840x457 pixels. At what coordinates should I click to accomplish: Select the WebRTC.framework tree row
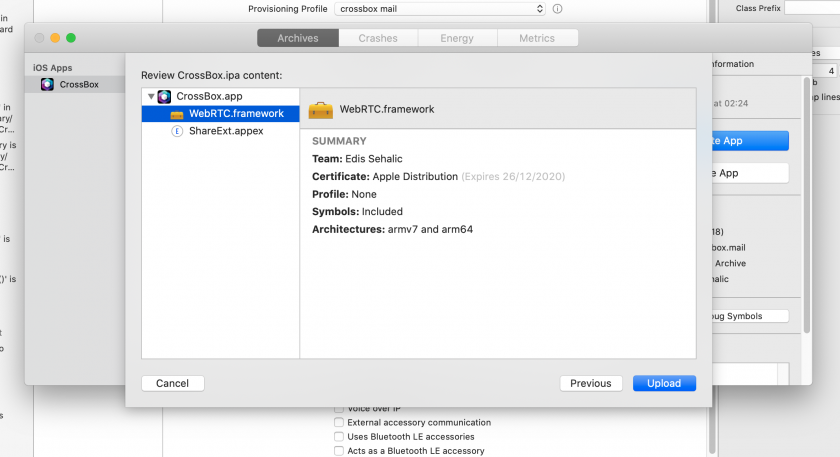coord(220,114)
